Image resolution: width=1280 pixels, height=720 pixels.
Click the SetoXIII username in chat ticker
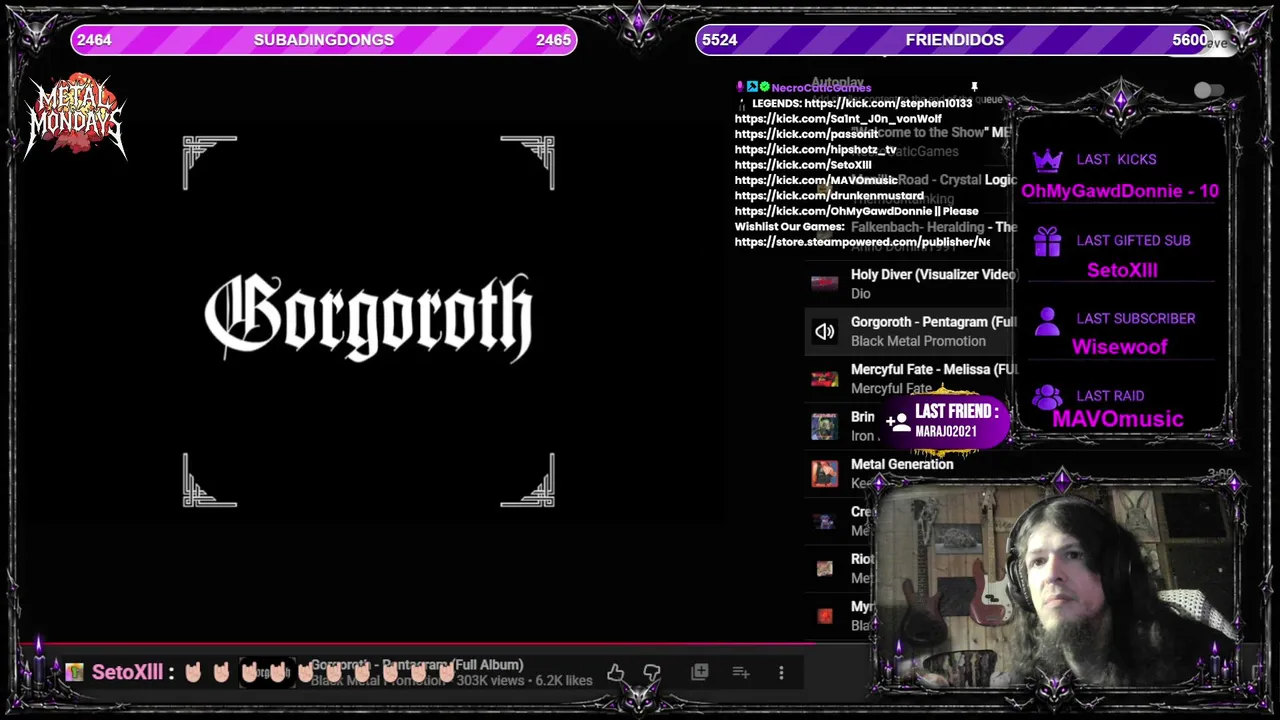point(127,672)
